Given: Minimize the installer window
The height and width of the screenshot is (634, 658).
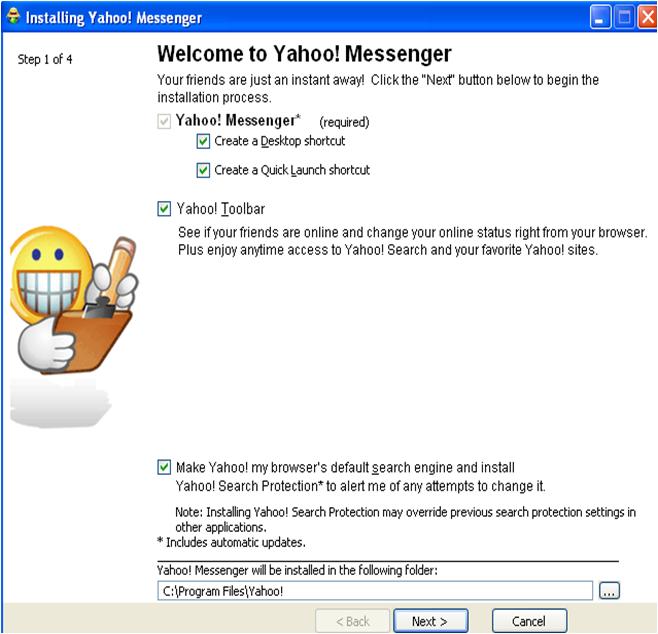Looking at the screenshot, I should coord(599,18).
